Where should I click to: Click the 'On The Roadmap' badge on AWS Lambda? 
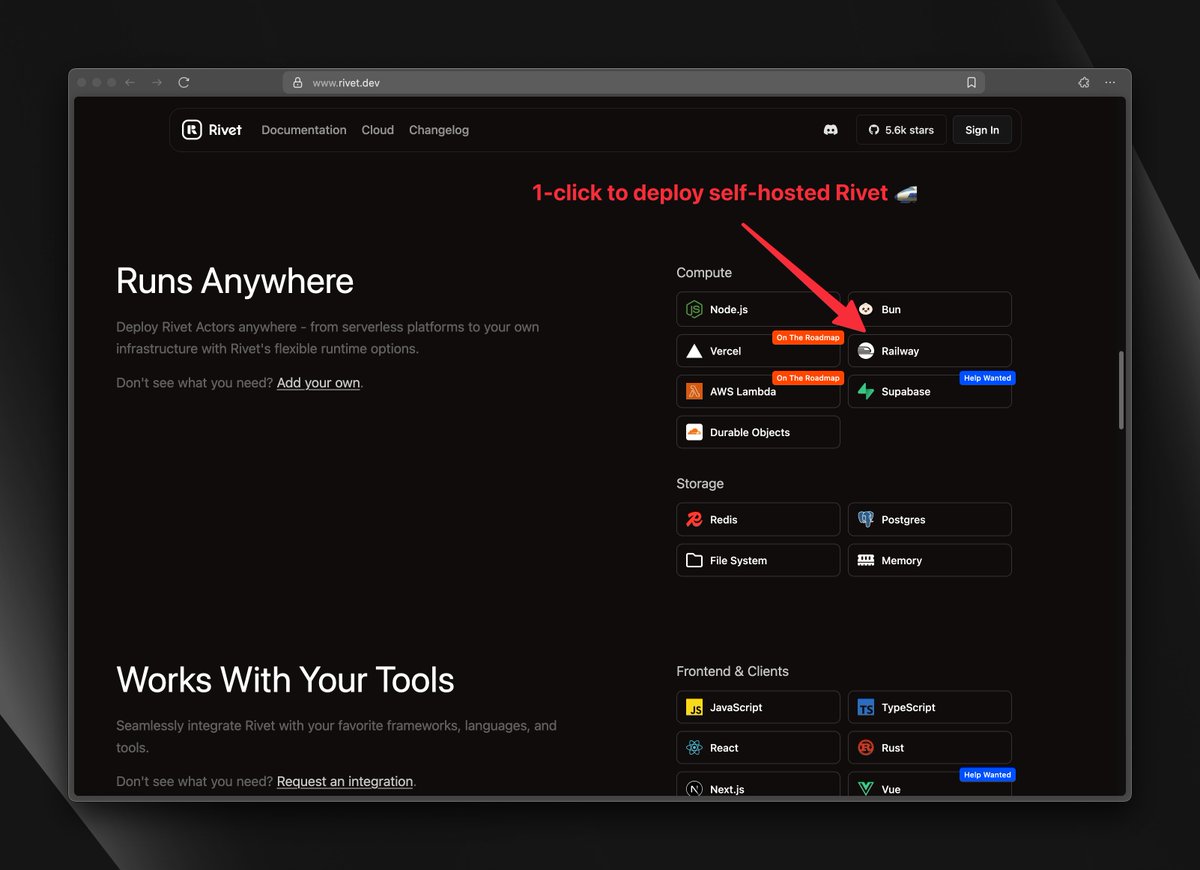(808, 378)
